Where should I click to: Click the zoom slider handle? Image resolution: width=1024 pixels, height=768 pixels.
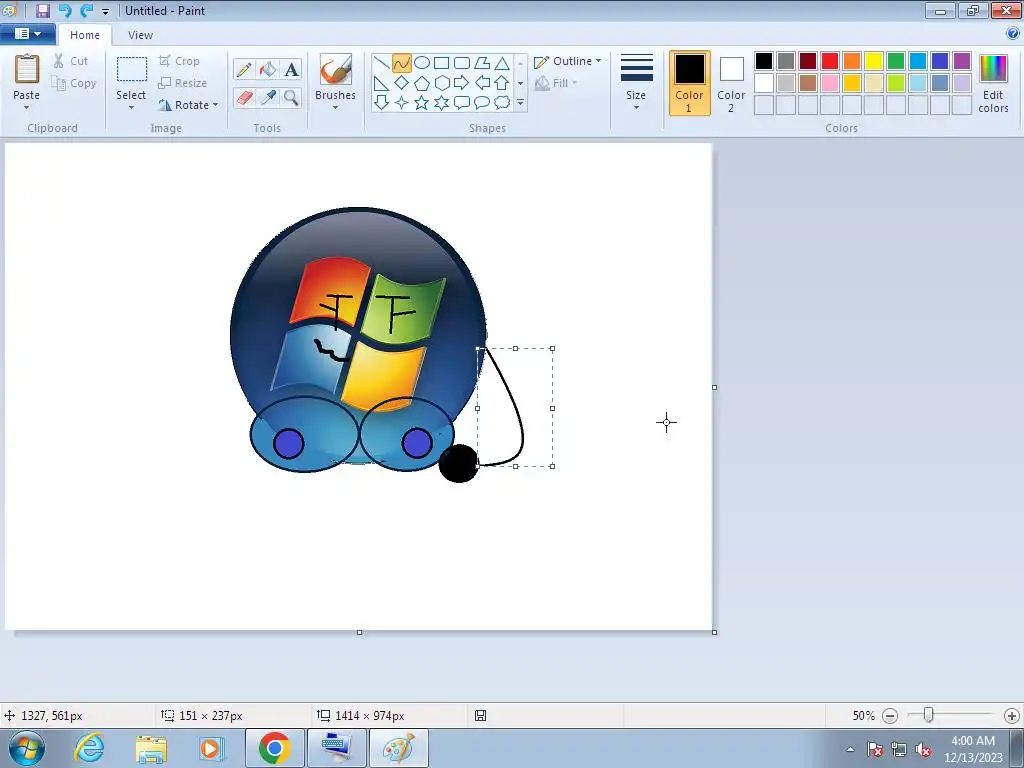[x=928, y=716]
